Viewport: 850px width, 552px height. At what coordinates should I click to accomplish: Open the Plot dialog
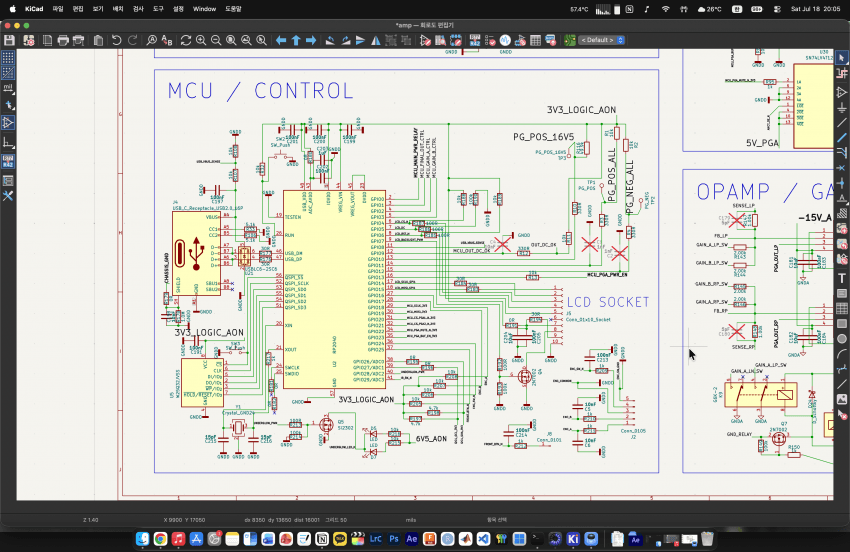click(79, 40)
